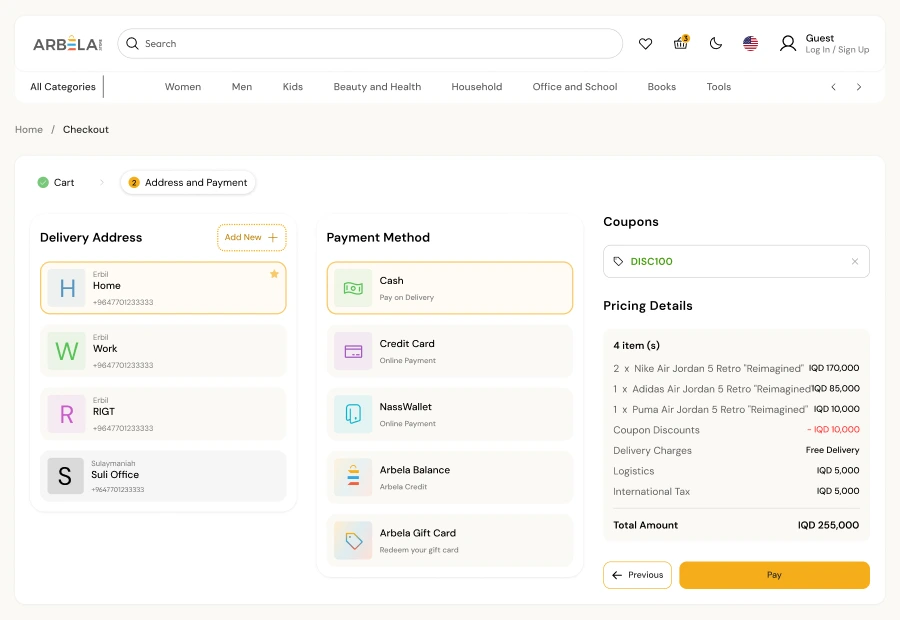900x620 pixels.
Task: Click the green Cart checkmark icon
Action: 43,183
